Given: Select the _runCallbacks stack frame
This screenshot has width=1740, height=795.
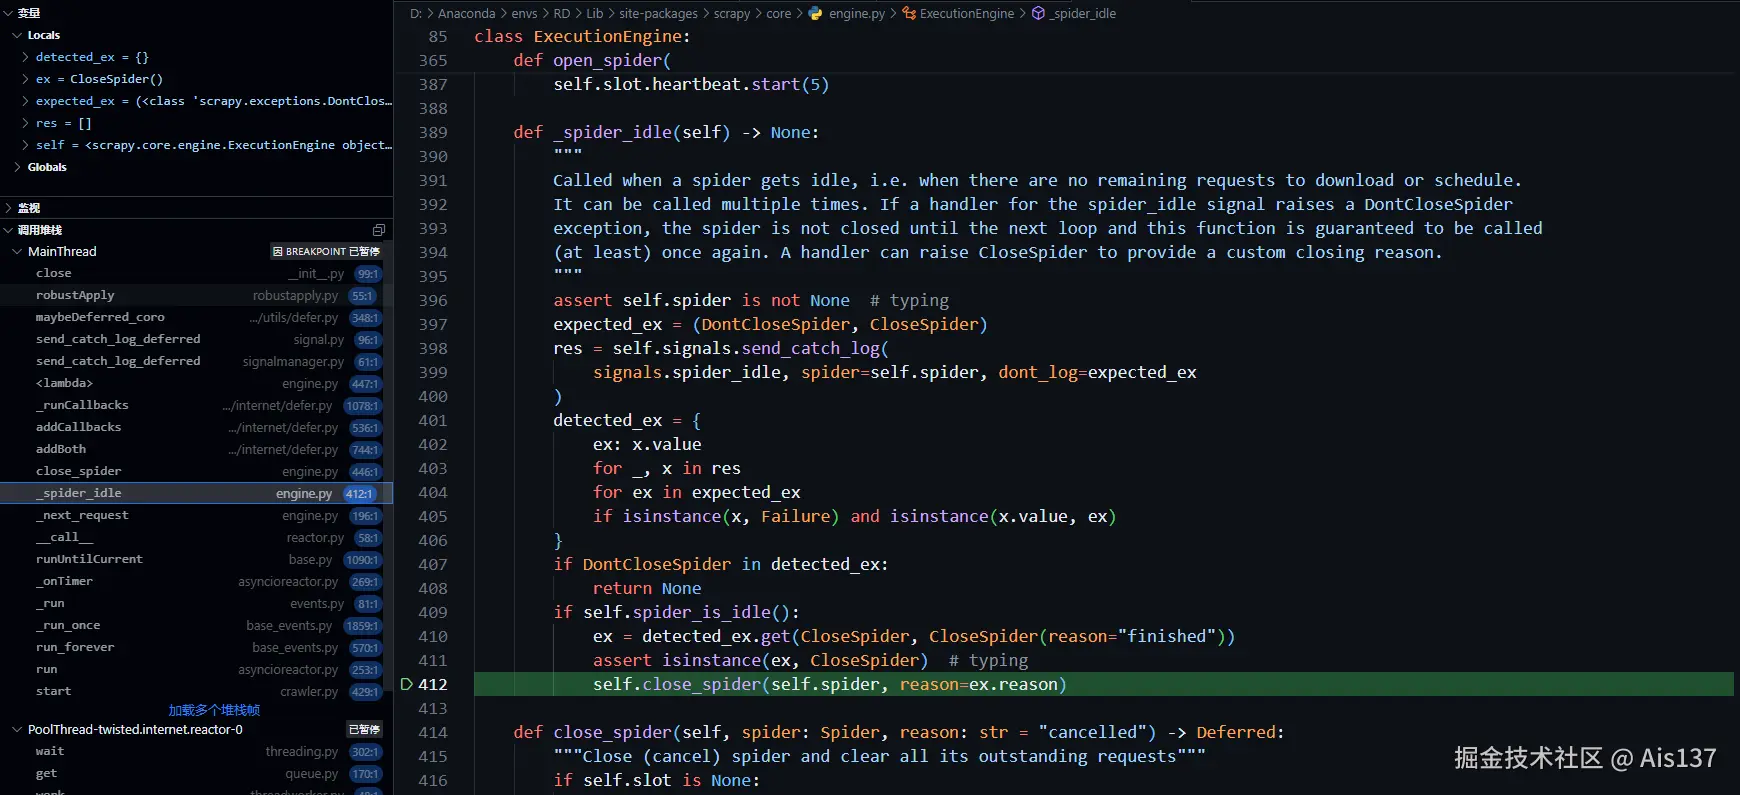Looking at the screenshot, I should pos(196,405).
